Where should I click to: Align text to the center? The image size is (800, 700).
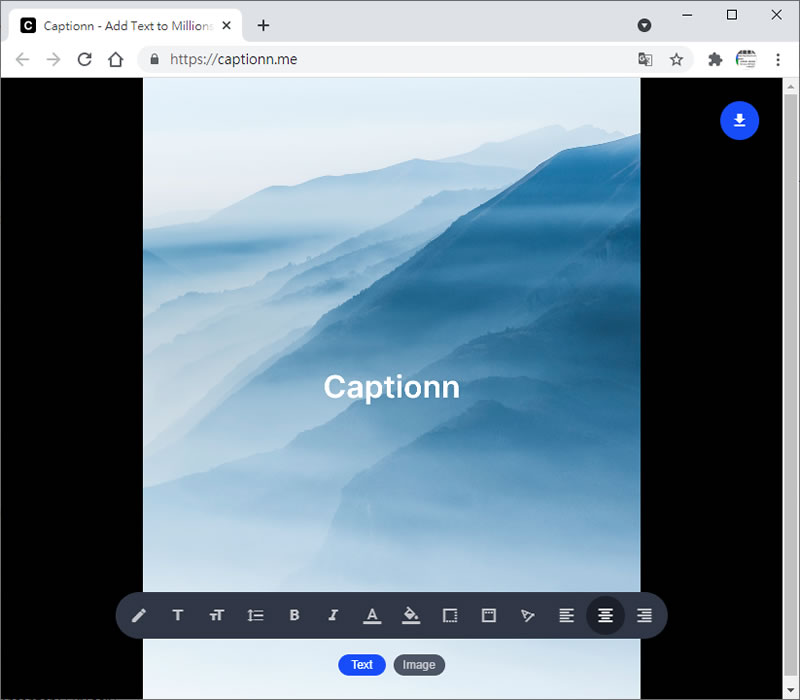tap(606, 615)
